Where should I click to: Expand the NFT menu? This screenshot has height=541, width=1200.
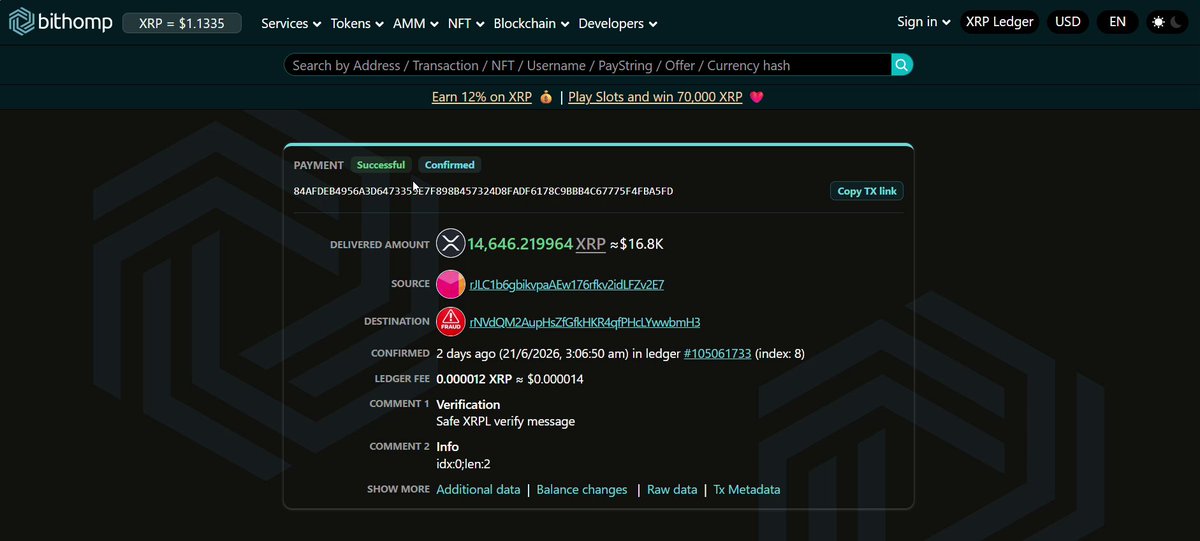[x=467, y=23]
